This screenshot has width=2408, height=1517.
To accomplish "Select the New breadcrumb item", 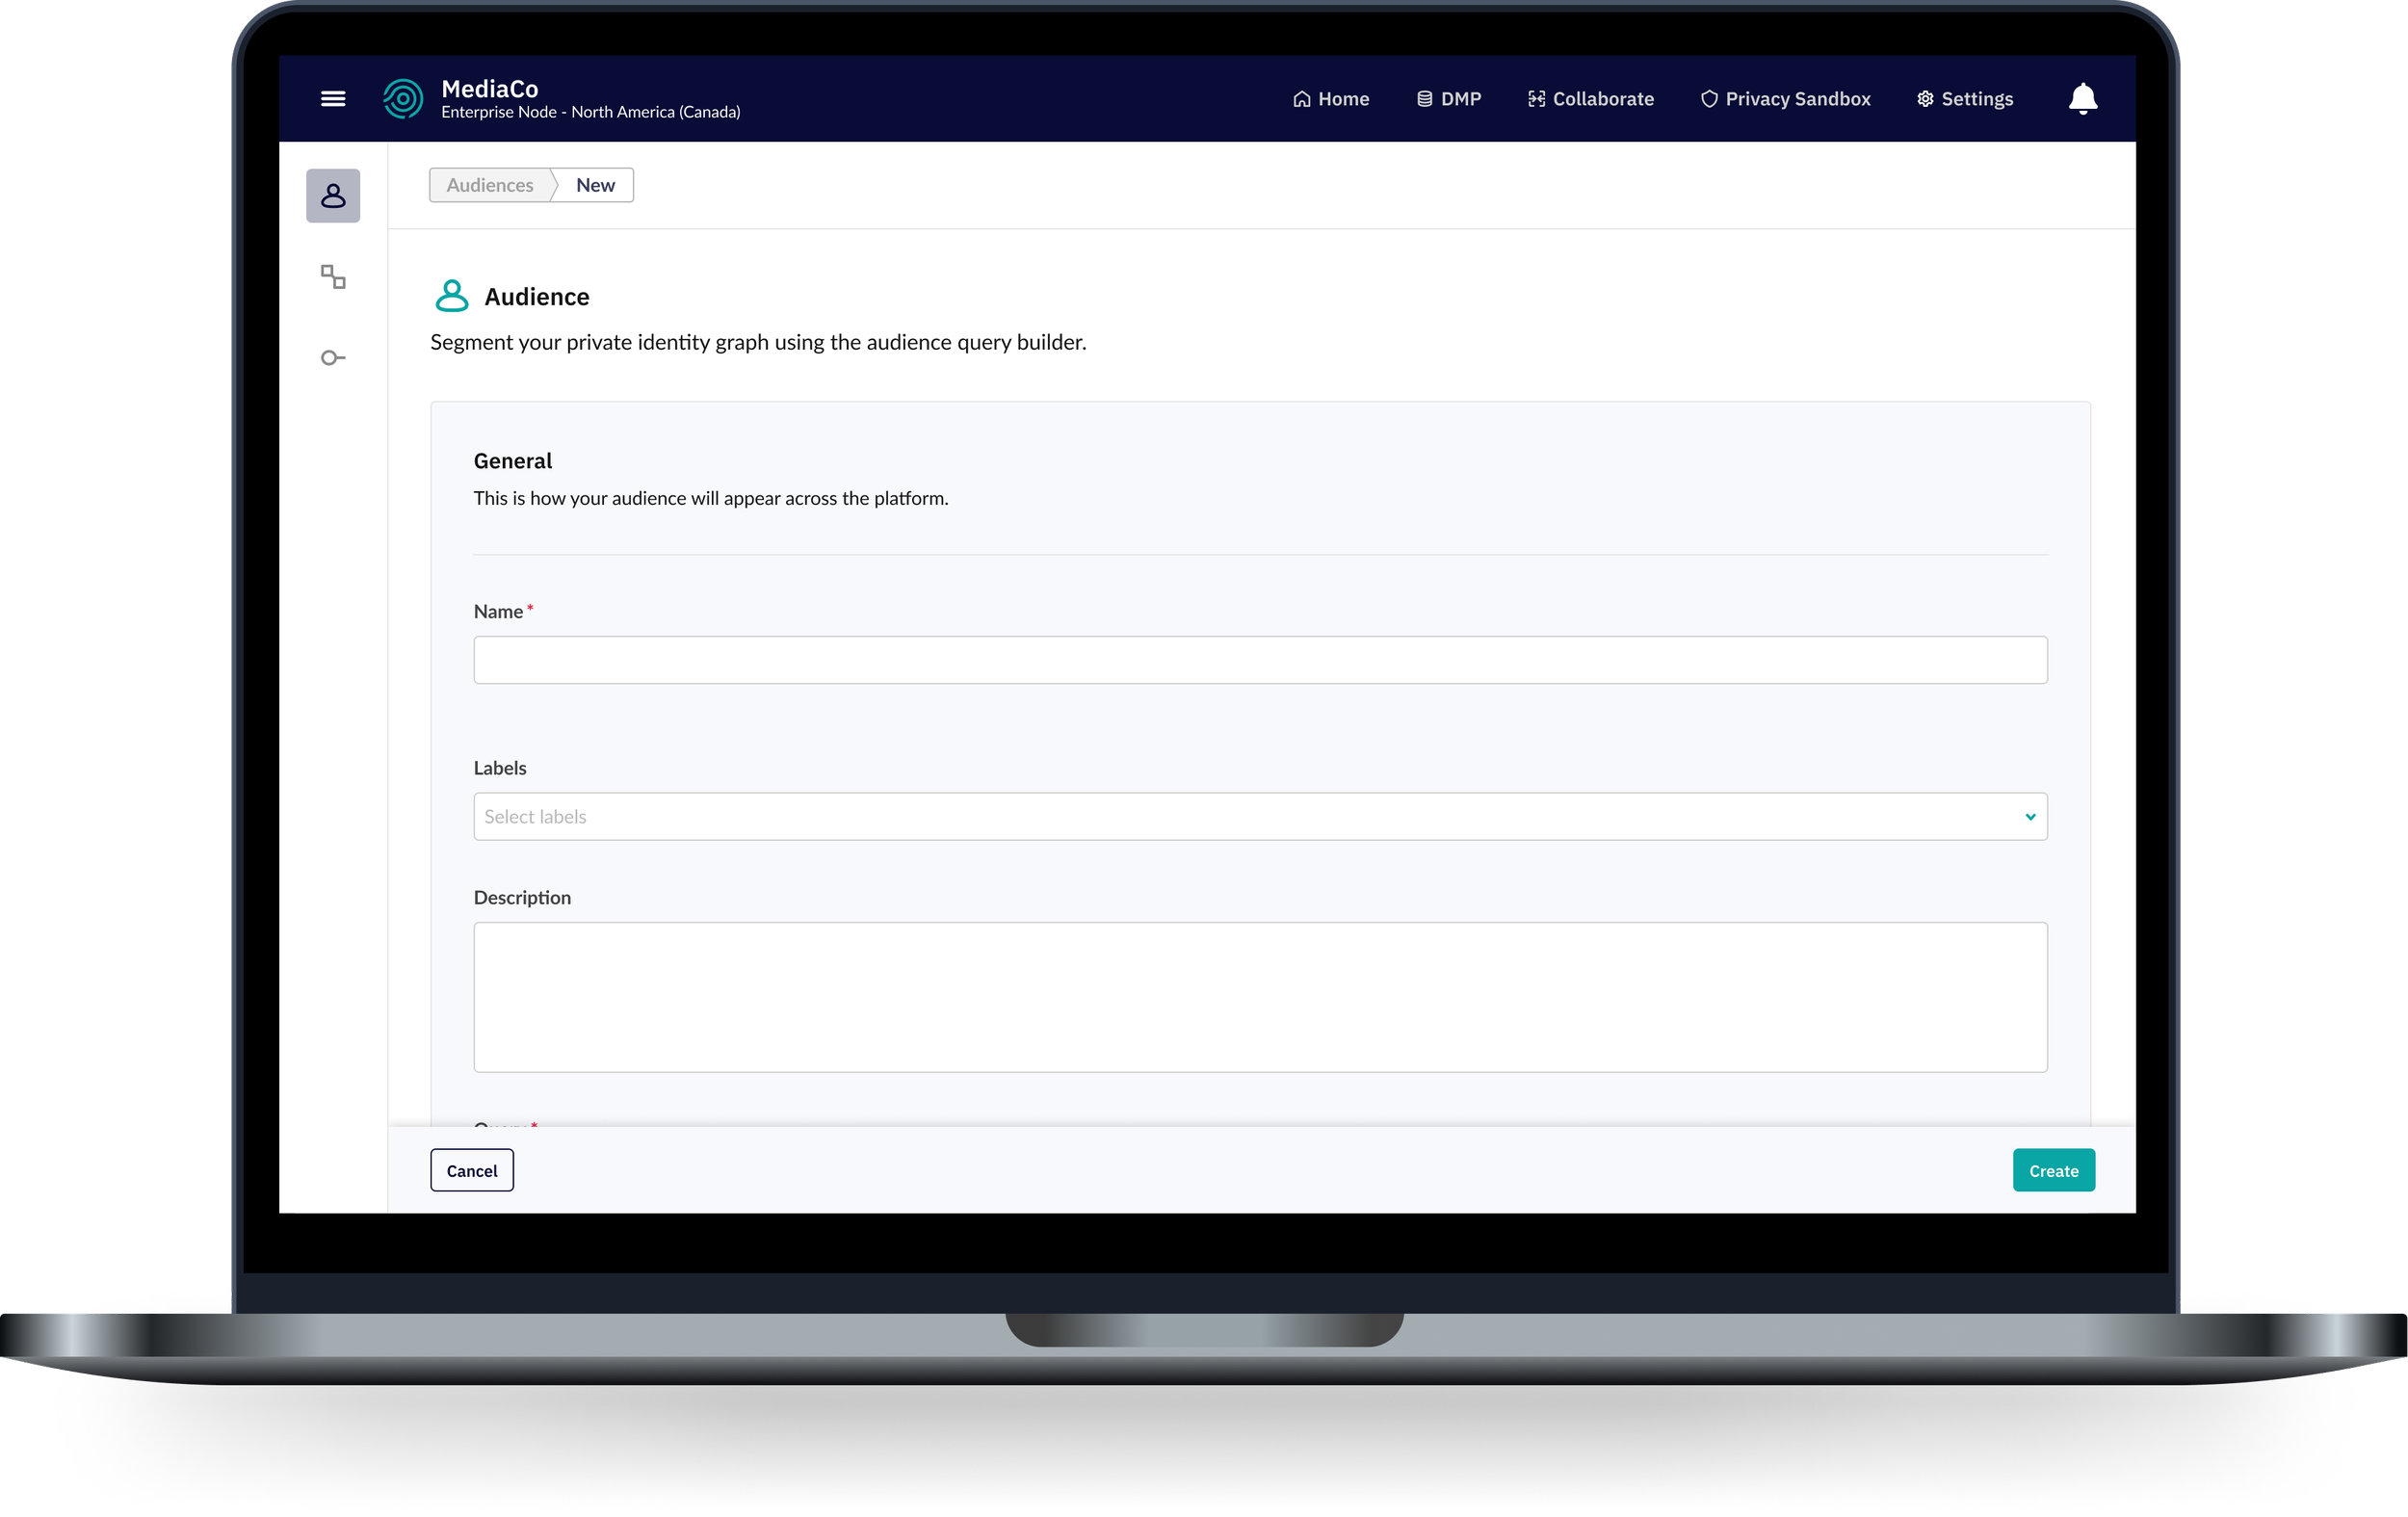I will [595, 185].
